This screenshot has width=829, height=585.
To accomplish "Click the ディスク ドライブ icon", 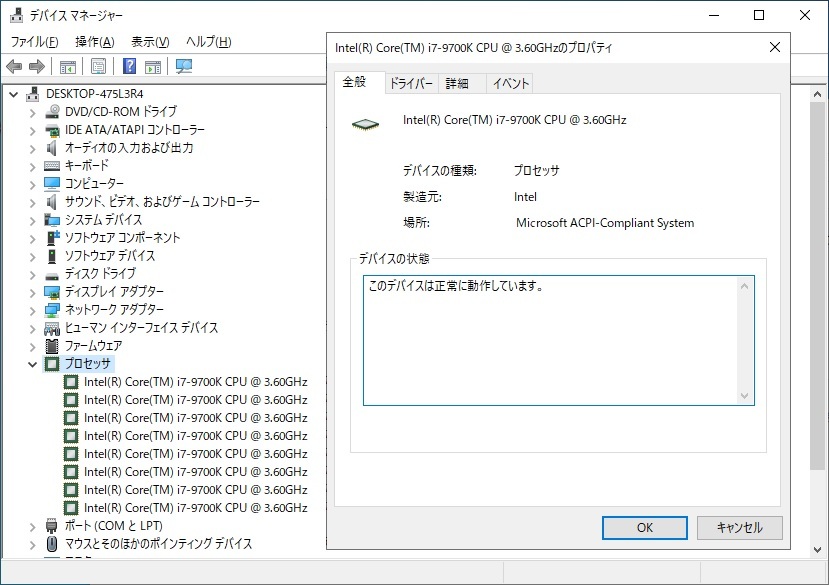I will [x=52, y=275].
